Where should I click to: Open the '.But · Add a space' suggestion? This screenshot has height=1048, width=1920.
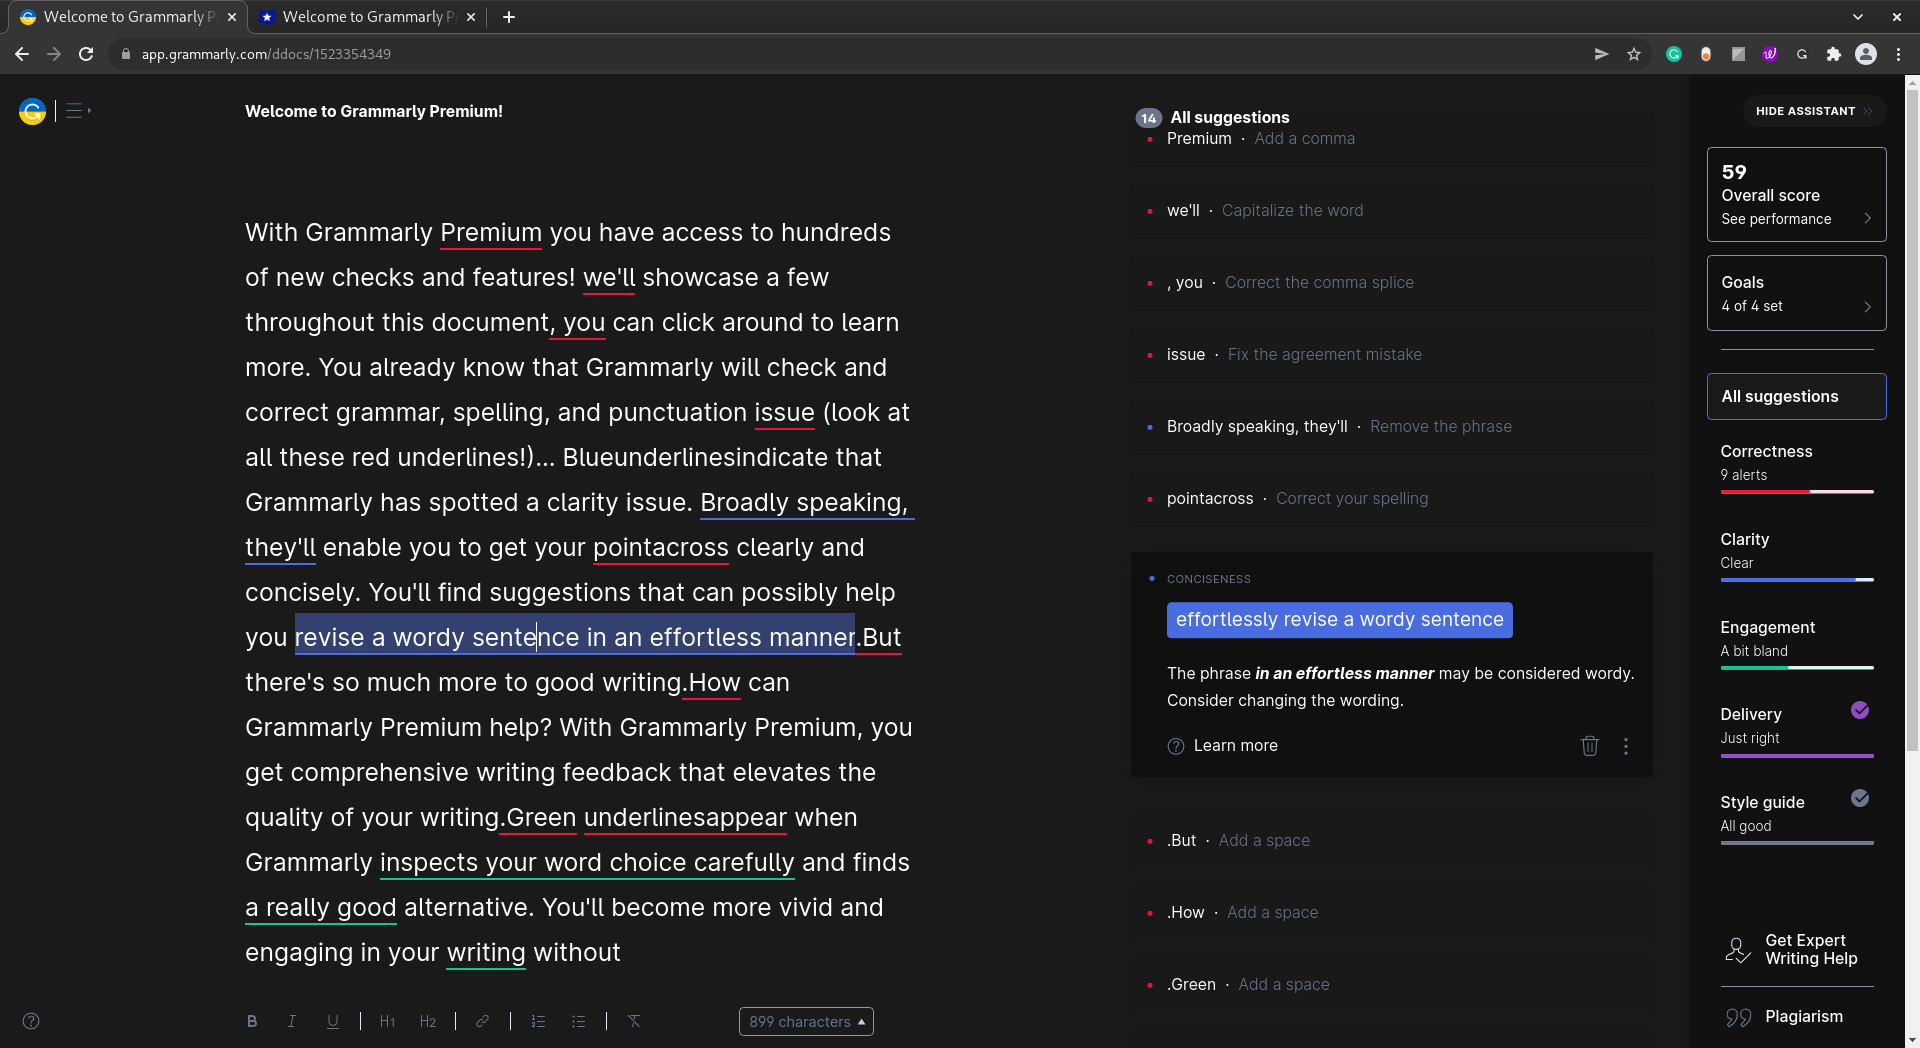1391,840
